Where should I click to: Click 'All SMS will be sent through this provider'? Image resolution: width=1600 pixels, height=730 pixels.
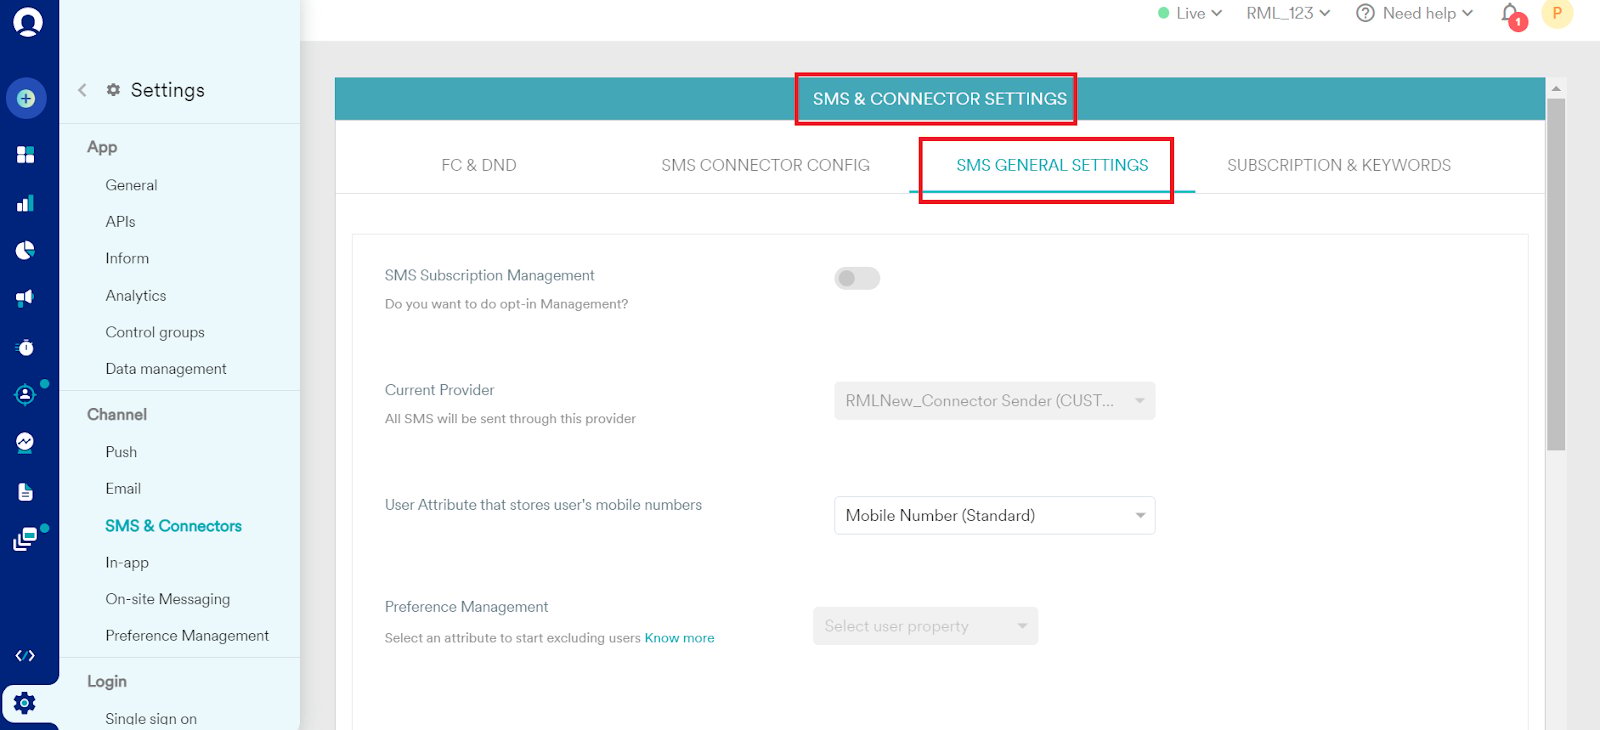(510, 419)
